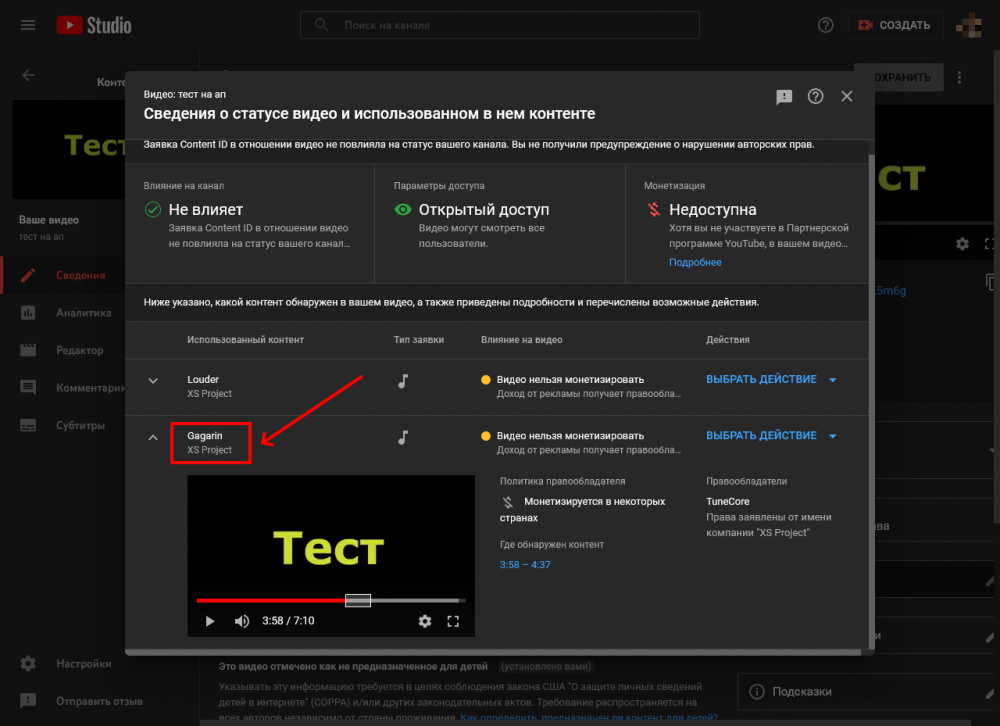Screen dimensions: 1000x726
Task: Open Субтитры in the sidebar
Action: [x=64, y=425]
